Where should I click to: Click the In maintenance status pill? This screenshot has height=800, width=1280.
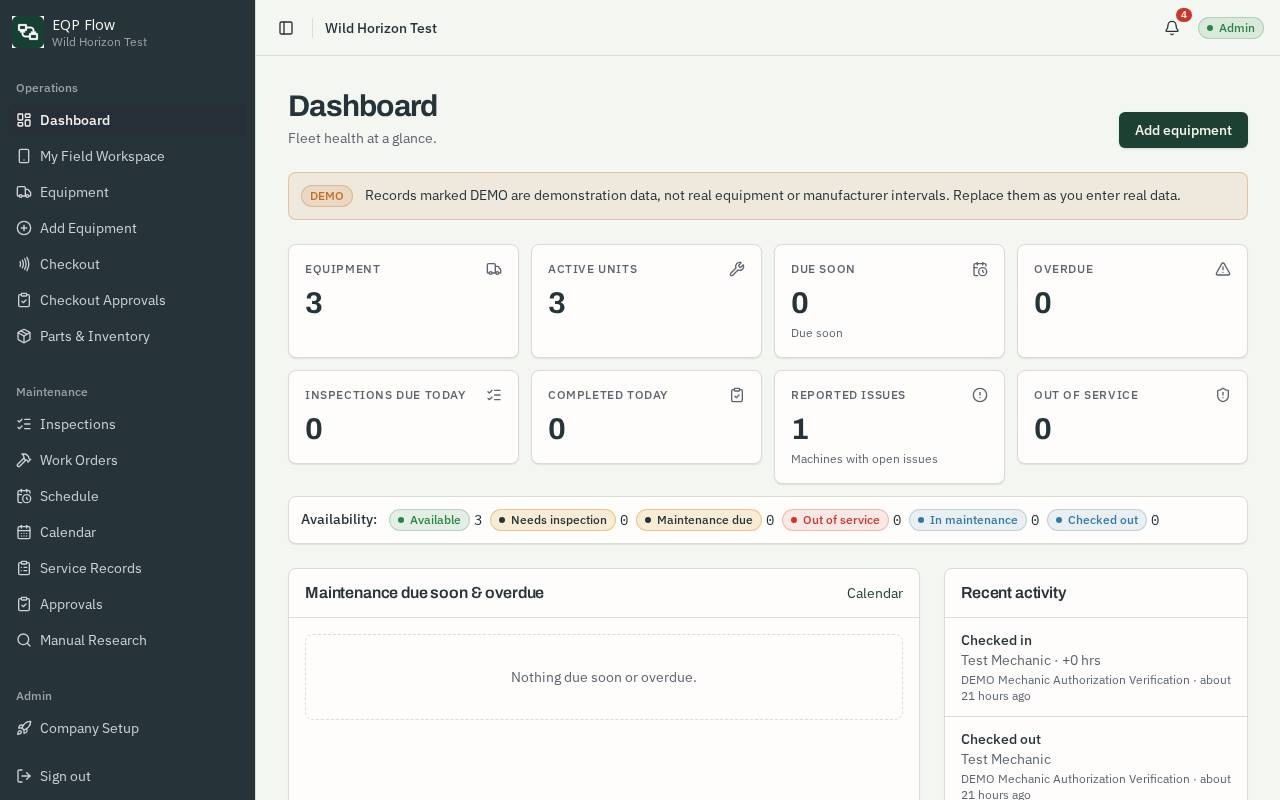coord(967,520)
